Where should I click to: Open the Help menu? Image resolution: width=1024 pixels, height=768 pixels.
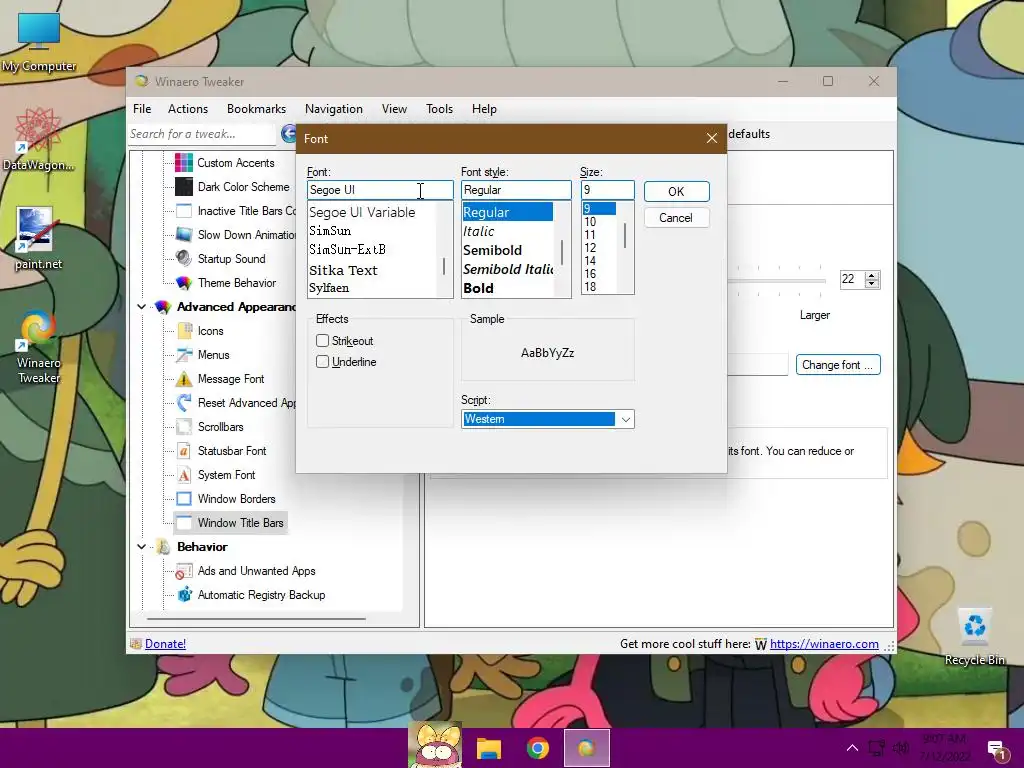click(x=484, y=109)
